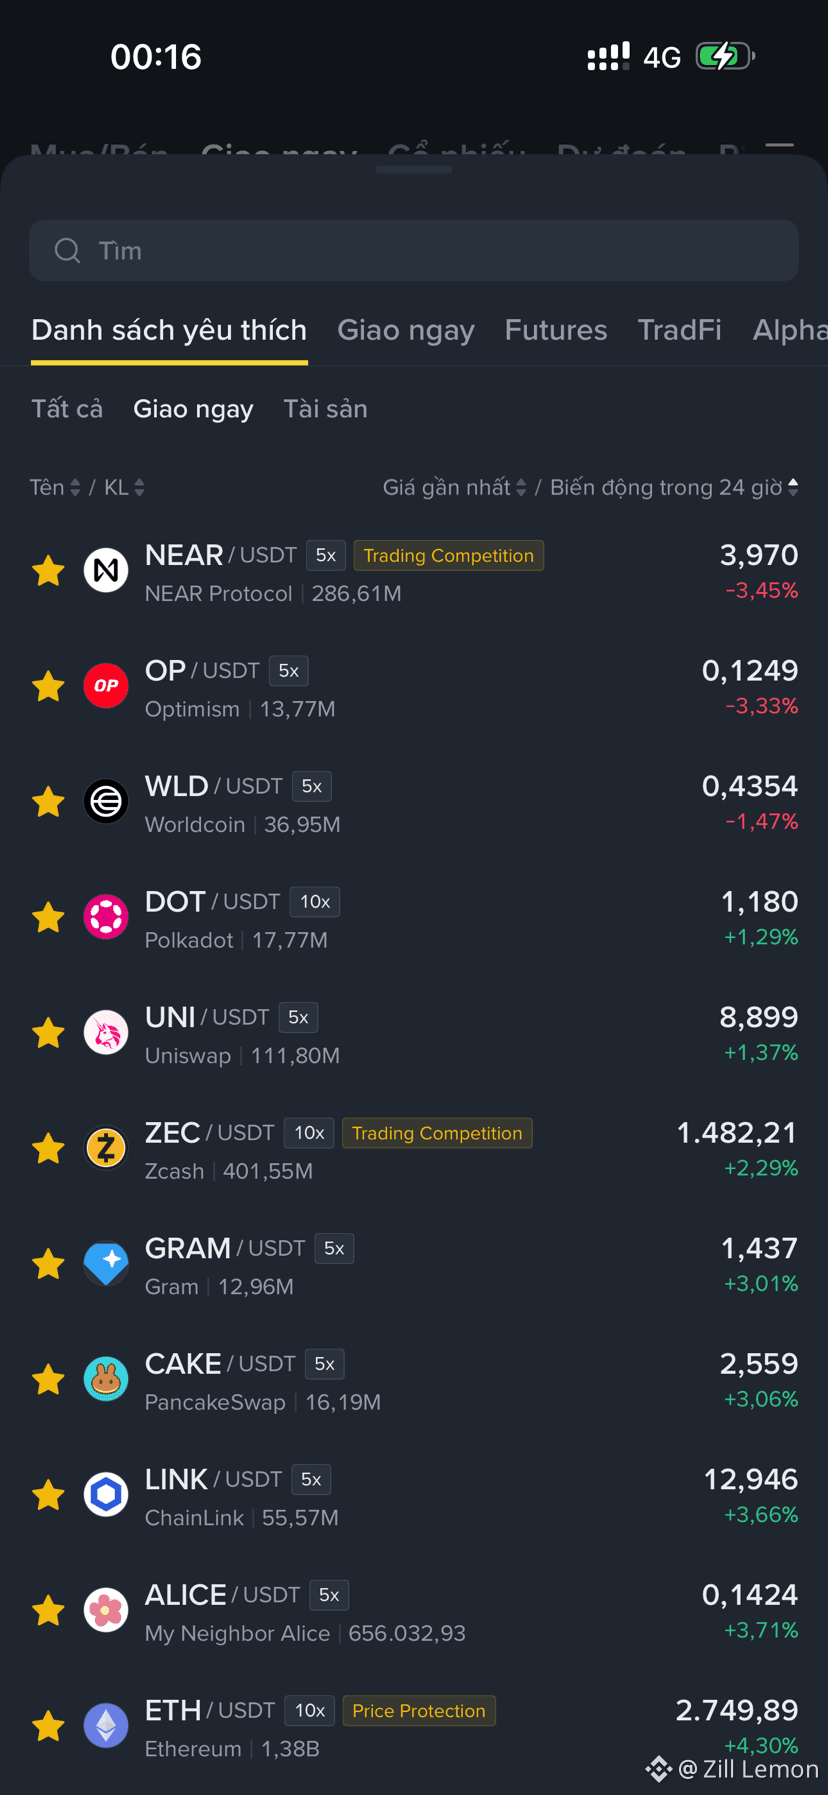Open the TradFi tab
This screenshot has height=1795, width=828.
pyautogui.click(x=680, y=330)
